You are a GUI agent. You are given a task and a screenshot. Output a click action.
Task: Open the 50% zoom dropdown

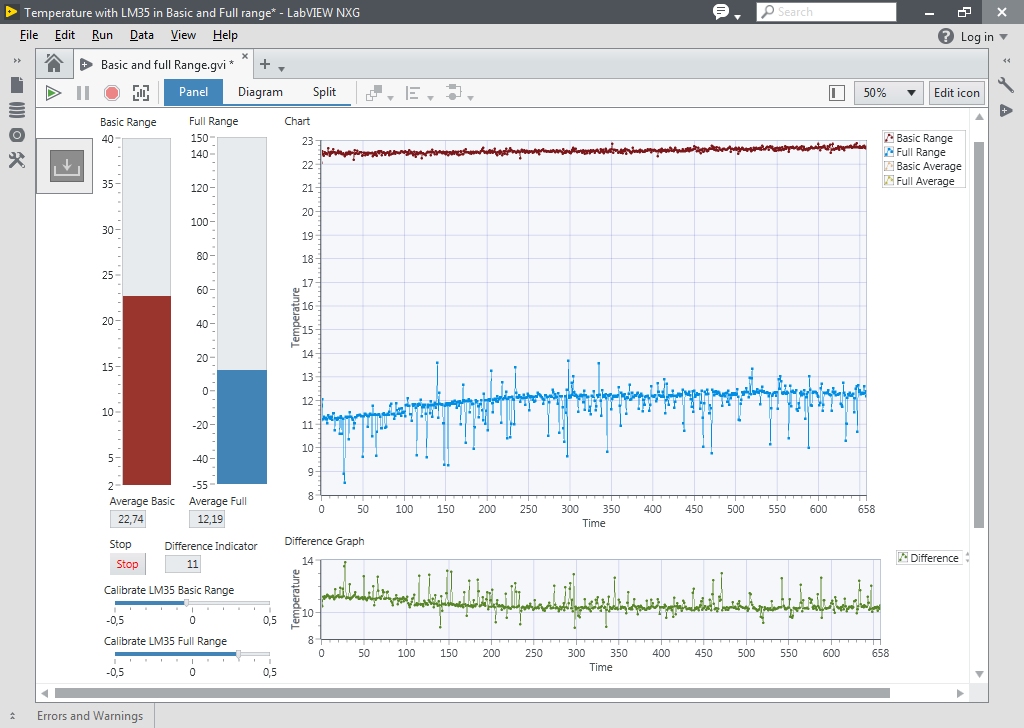[888, 93]
